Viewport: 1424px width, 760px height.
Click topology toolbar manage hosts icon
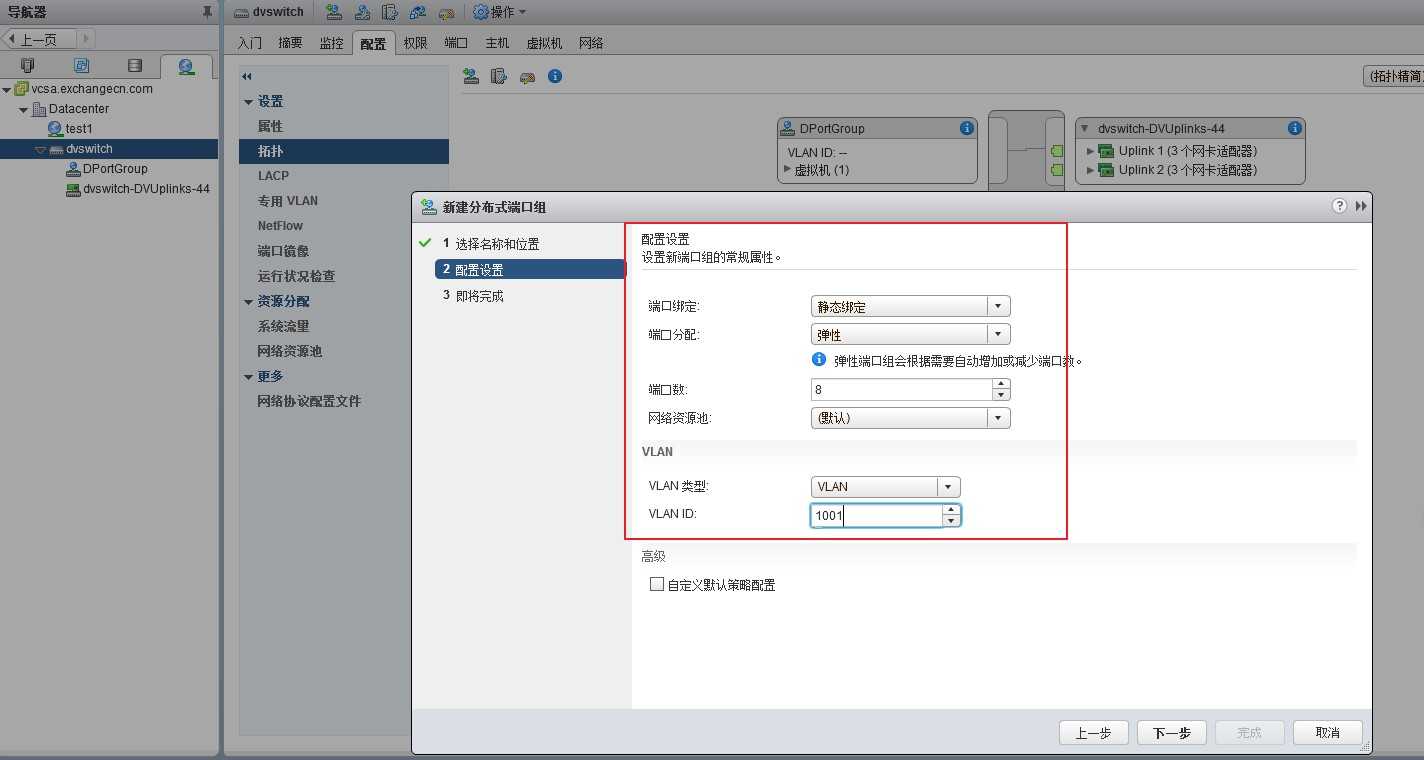(498, 76)
